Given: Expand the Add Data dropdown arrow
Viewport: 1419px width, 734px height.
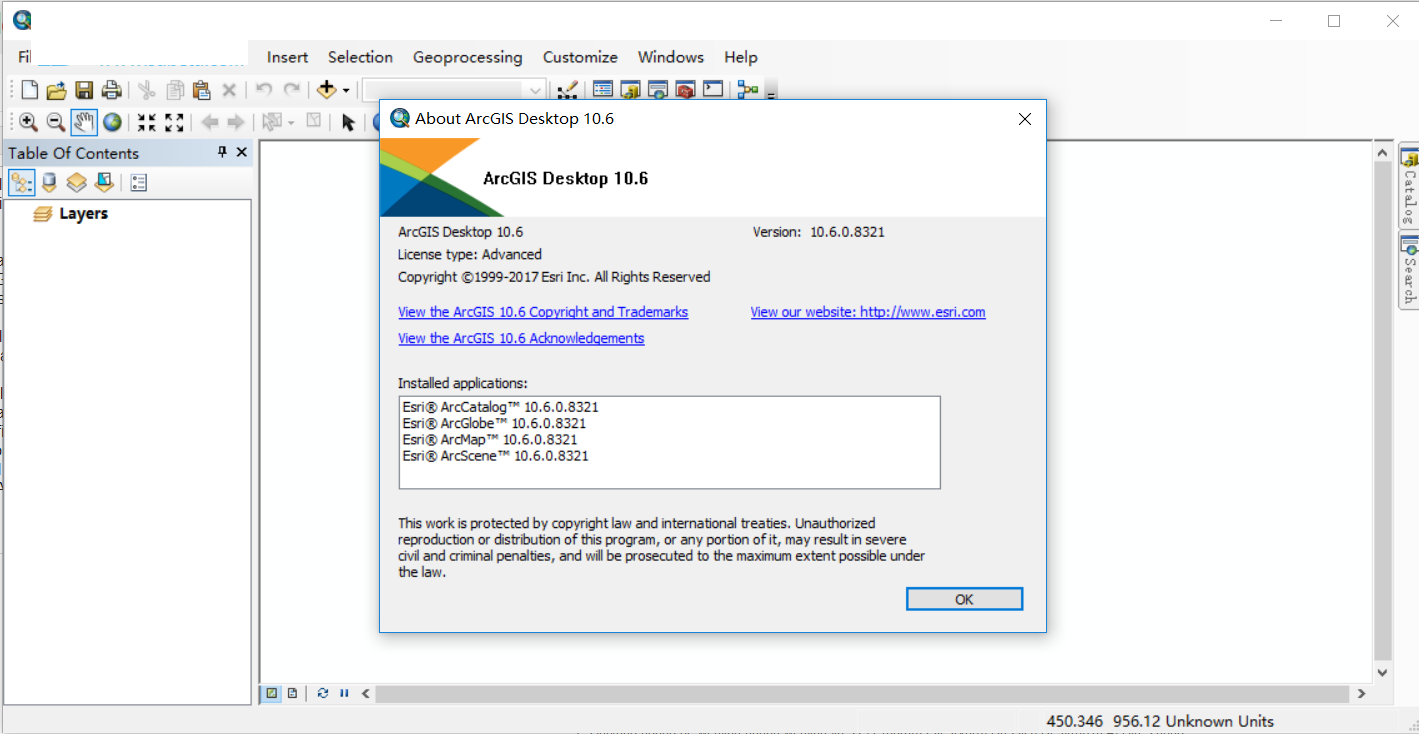Looking at the screenshot, I should pos(346,90).
